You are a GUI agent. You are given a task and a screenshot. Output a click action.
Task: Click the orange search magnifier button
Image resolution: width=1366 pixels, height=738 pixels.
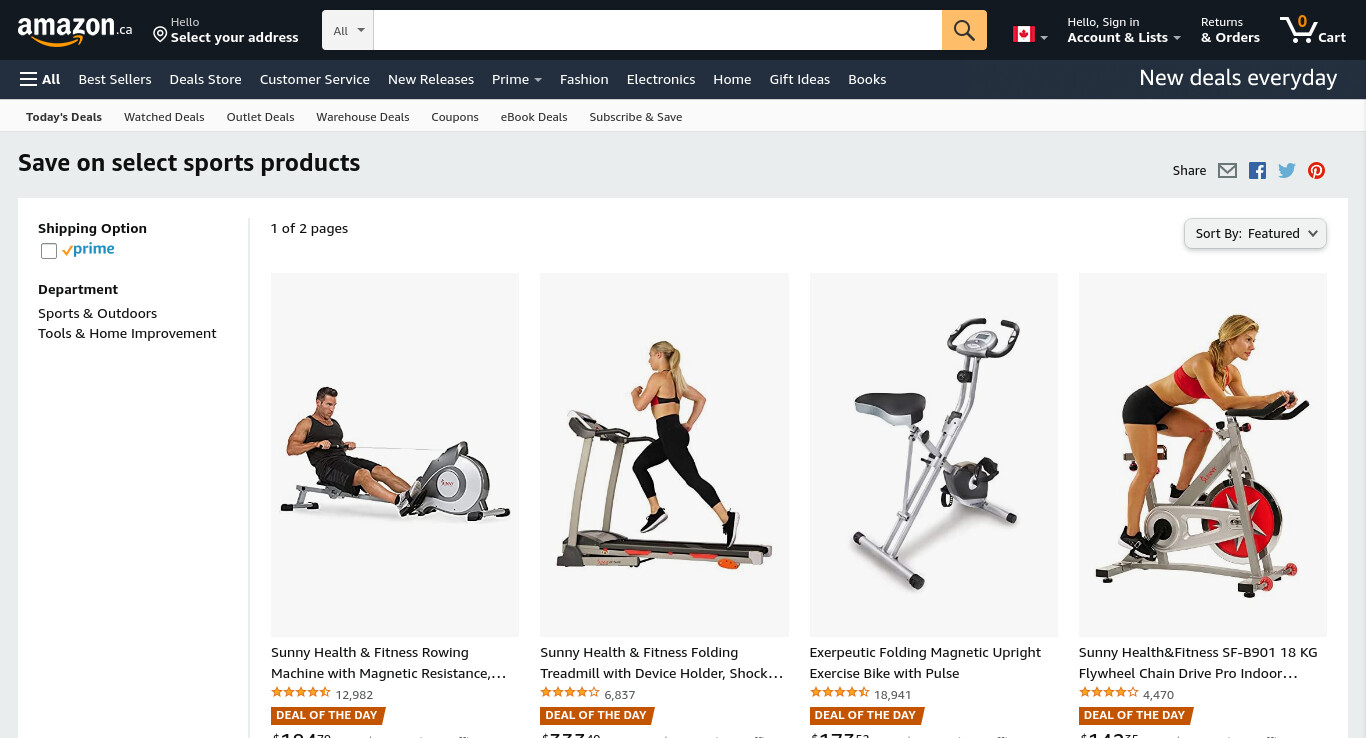point(964,30)
